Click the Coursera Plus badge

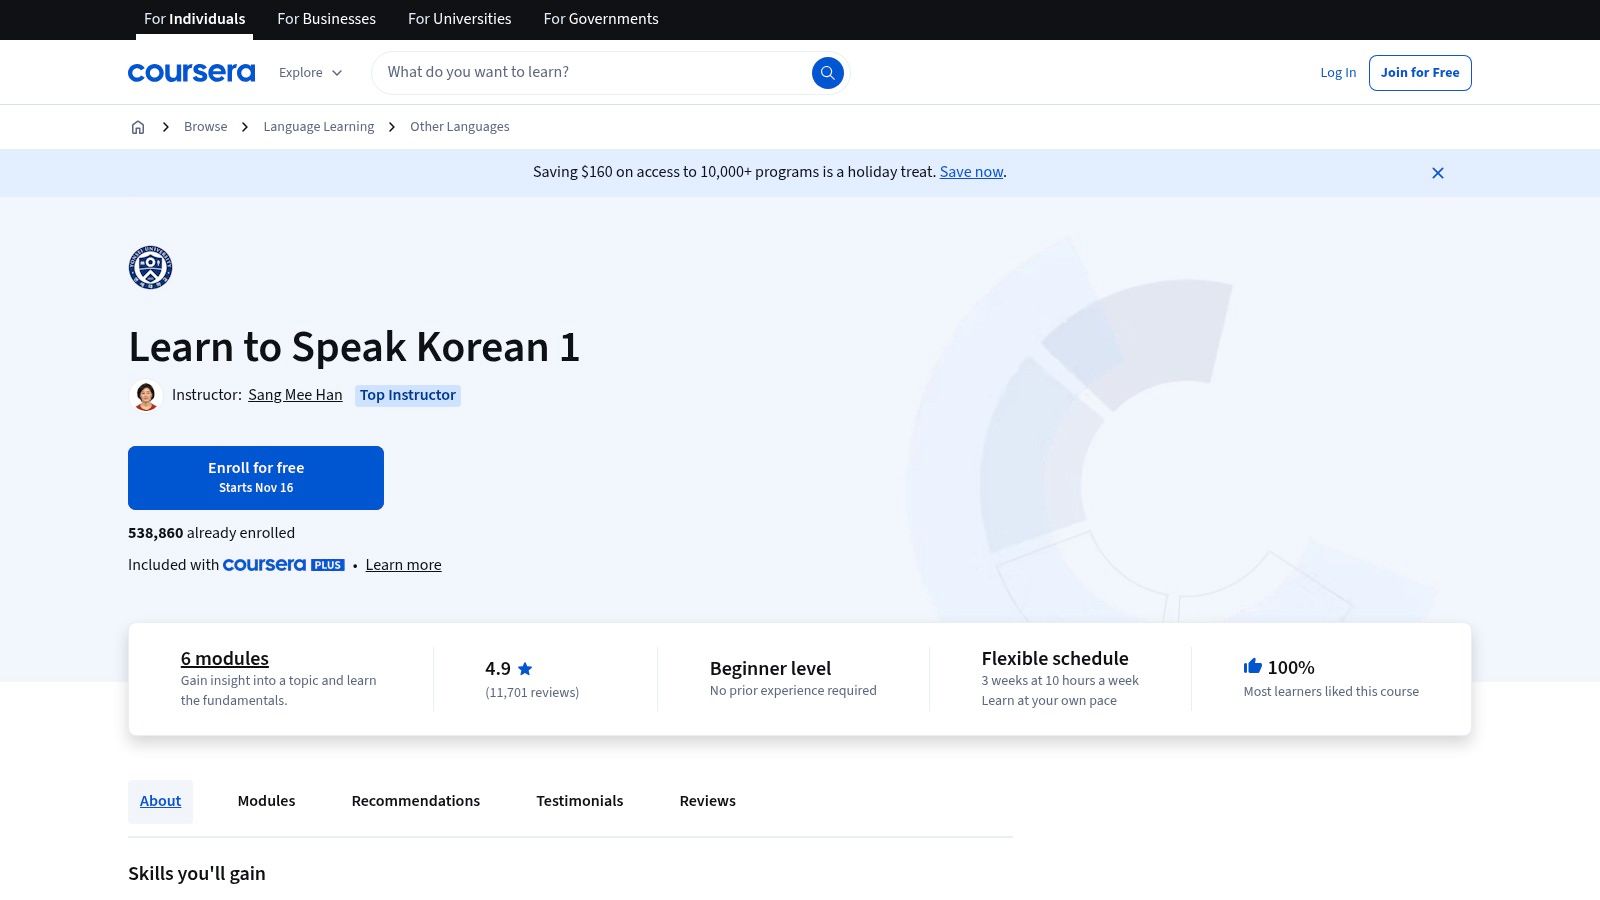(x=283, y=565)
